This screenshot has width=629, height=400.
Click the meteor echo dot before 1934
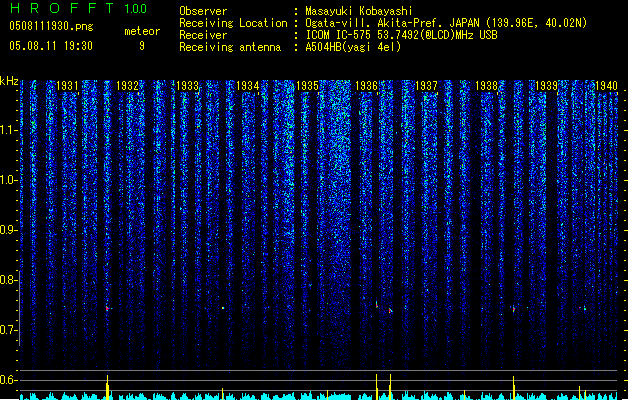coord(223,308)
